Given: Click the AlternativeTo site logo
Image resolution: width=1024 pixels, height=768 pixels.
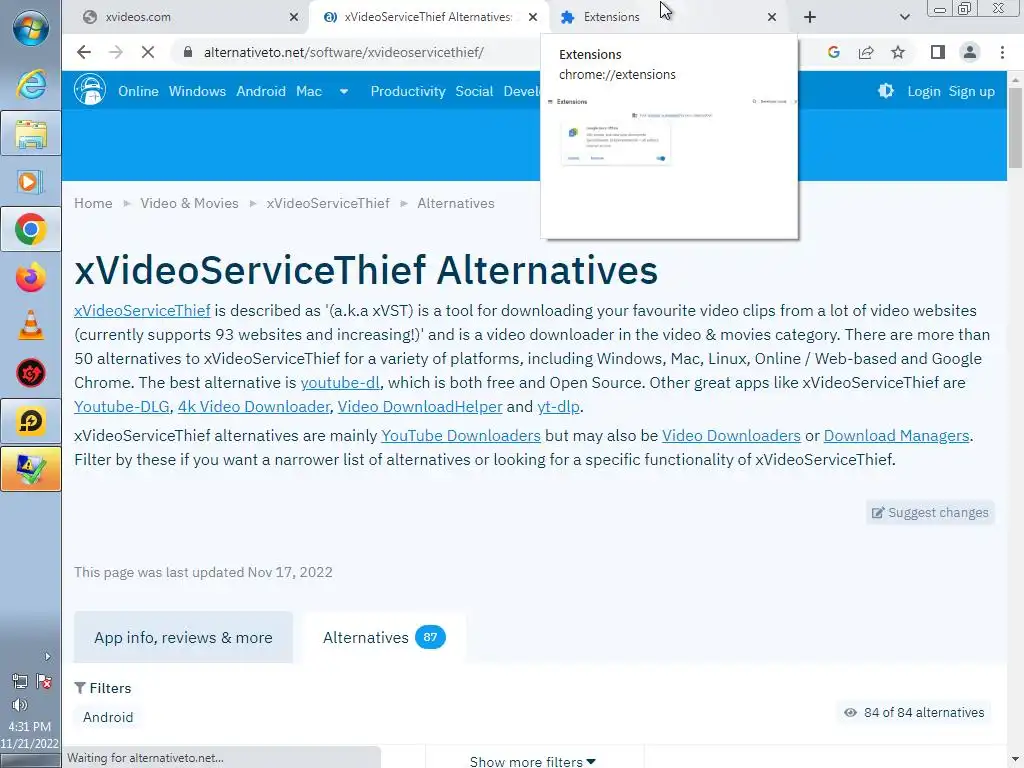Looking at the screenshot, I should coord(89,89).
